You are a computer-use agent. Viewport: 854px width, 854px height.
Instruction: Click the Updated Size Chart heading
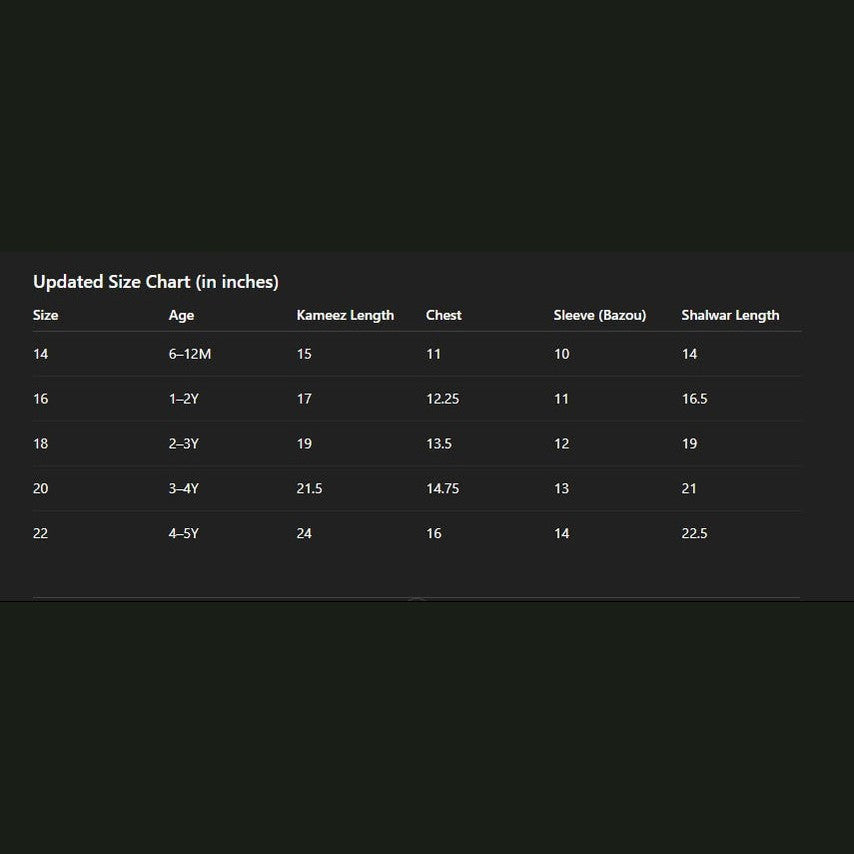(156, 282)
